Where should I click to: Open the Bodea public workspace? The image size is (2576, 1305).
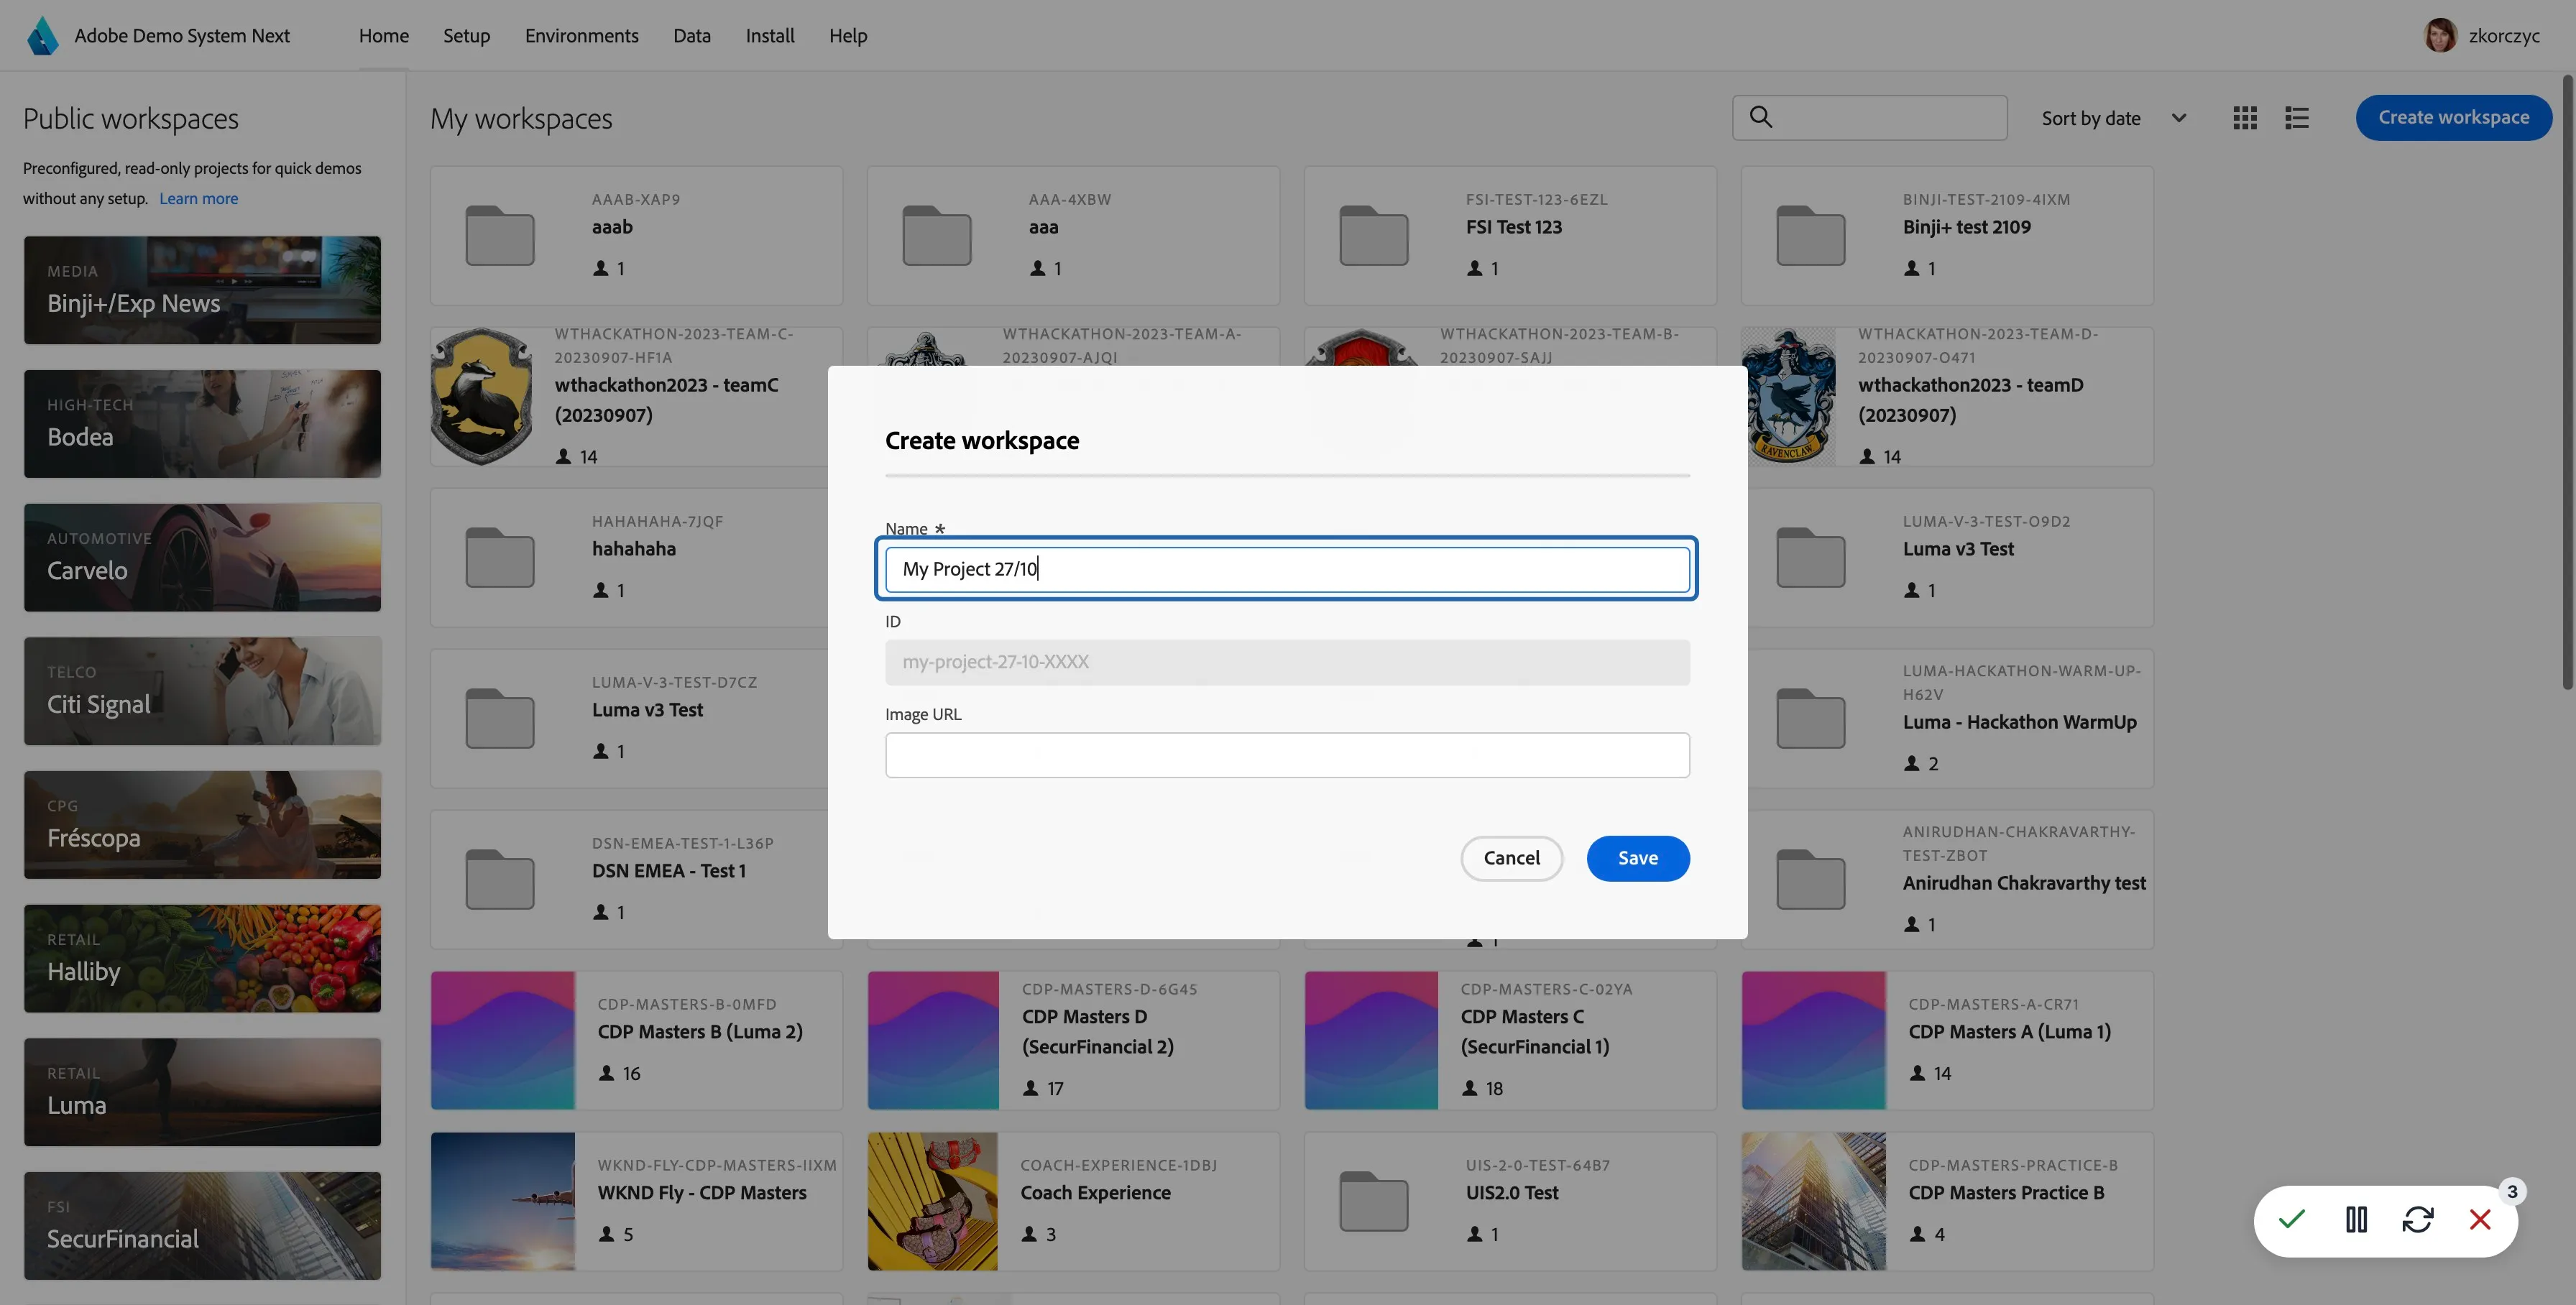203,424
